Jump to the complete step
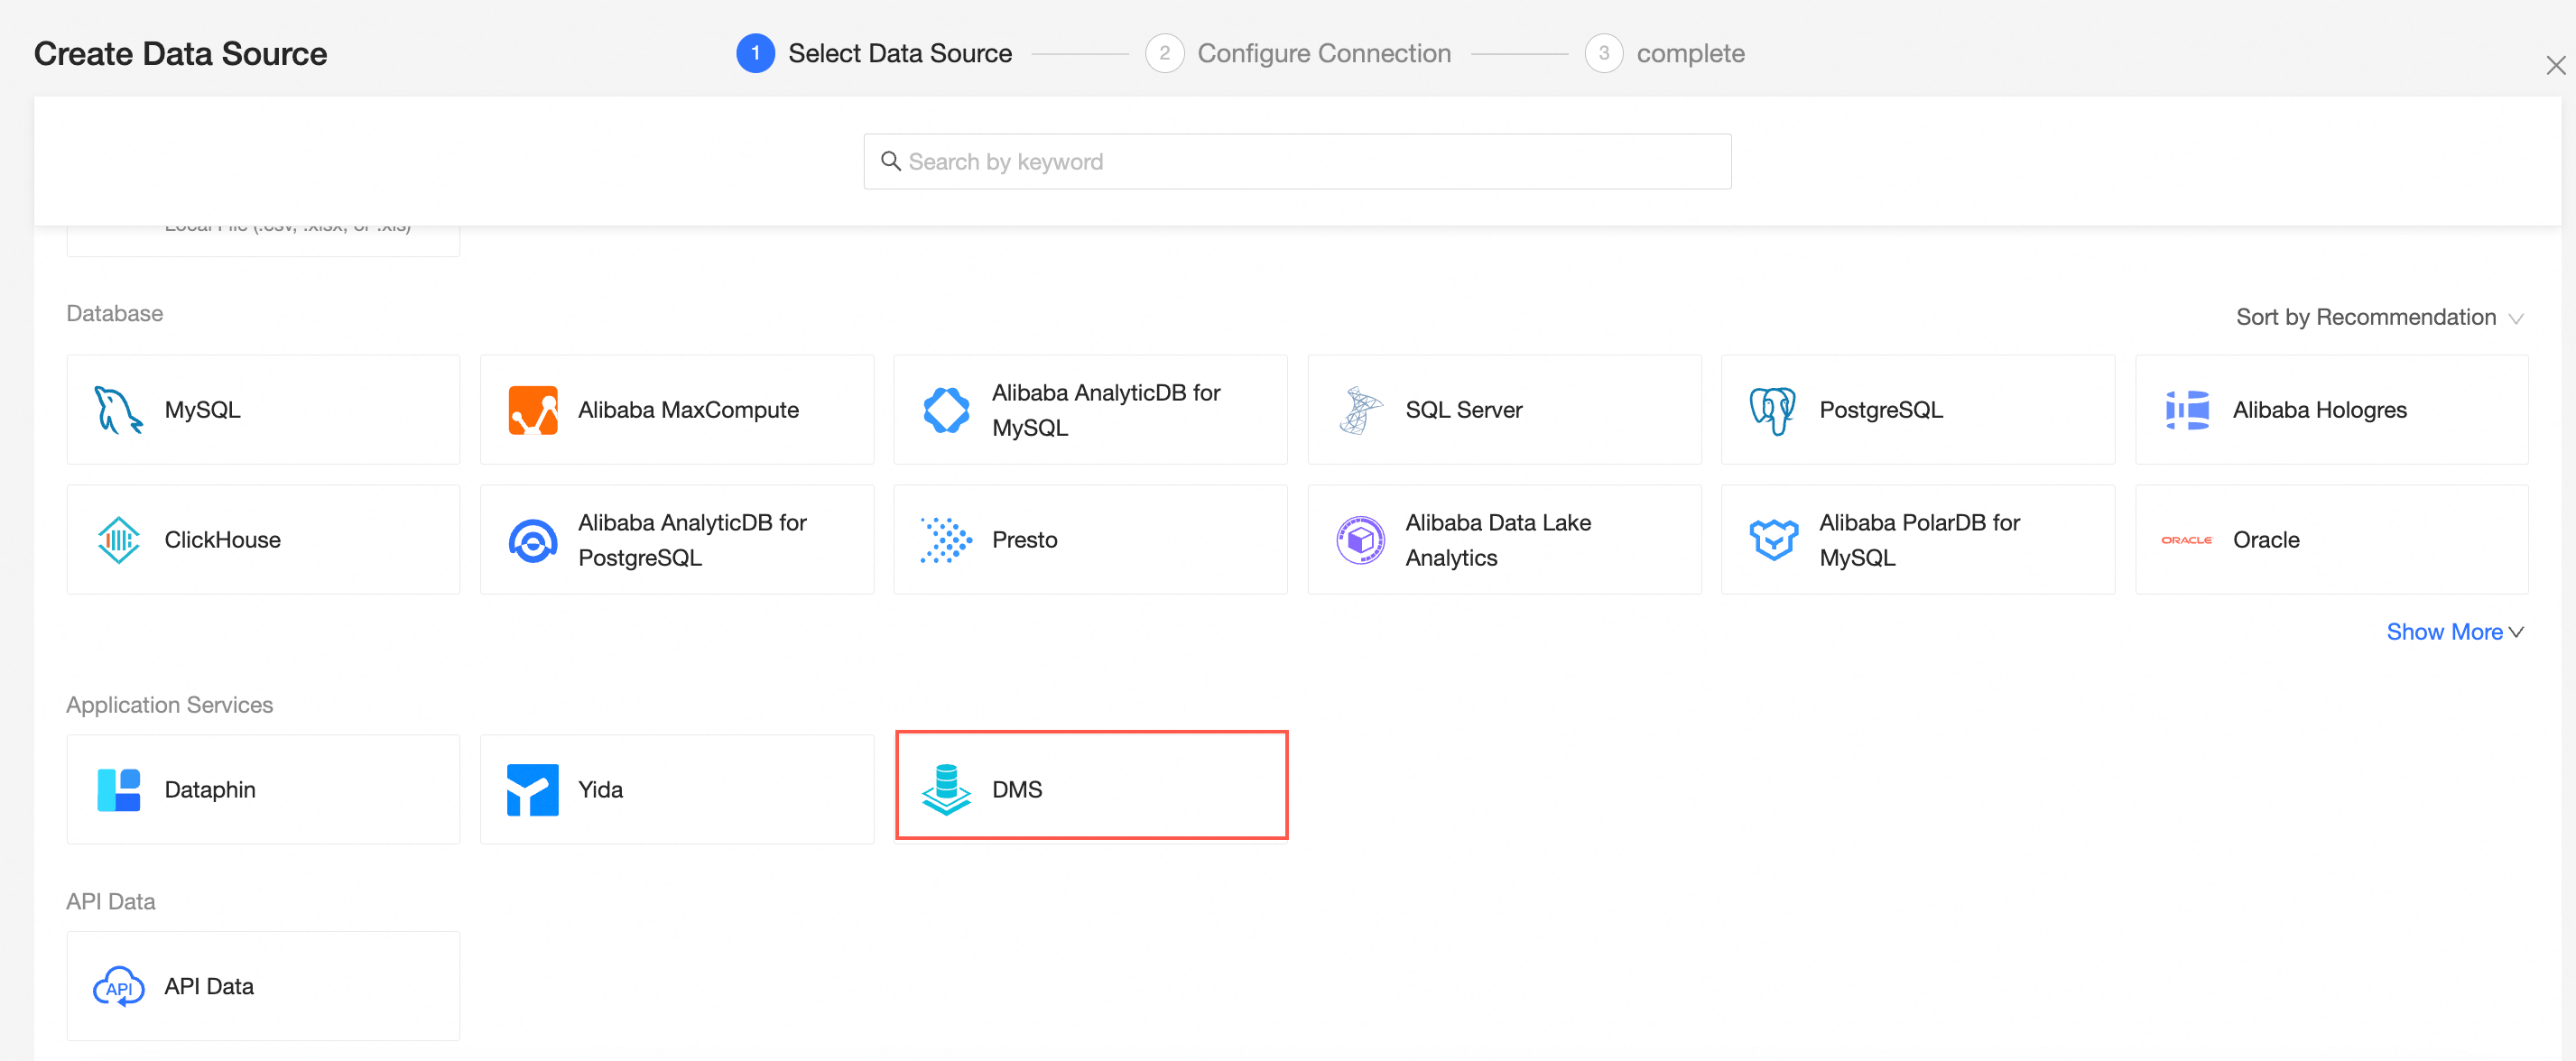Image resolution: width=2576 pixels, height=1061 pixels. point(1688,53)
